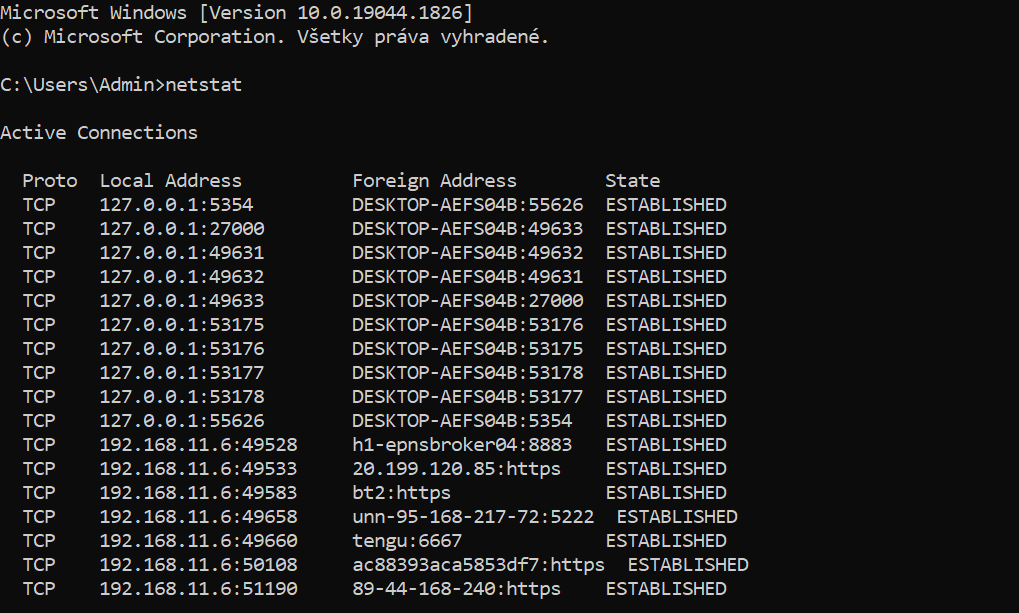Click the State column header
This screenshot has height=613, width=1019.
tap(632, 181)
